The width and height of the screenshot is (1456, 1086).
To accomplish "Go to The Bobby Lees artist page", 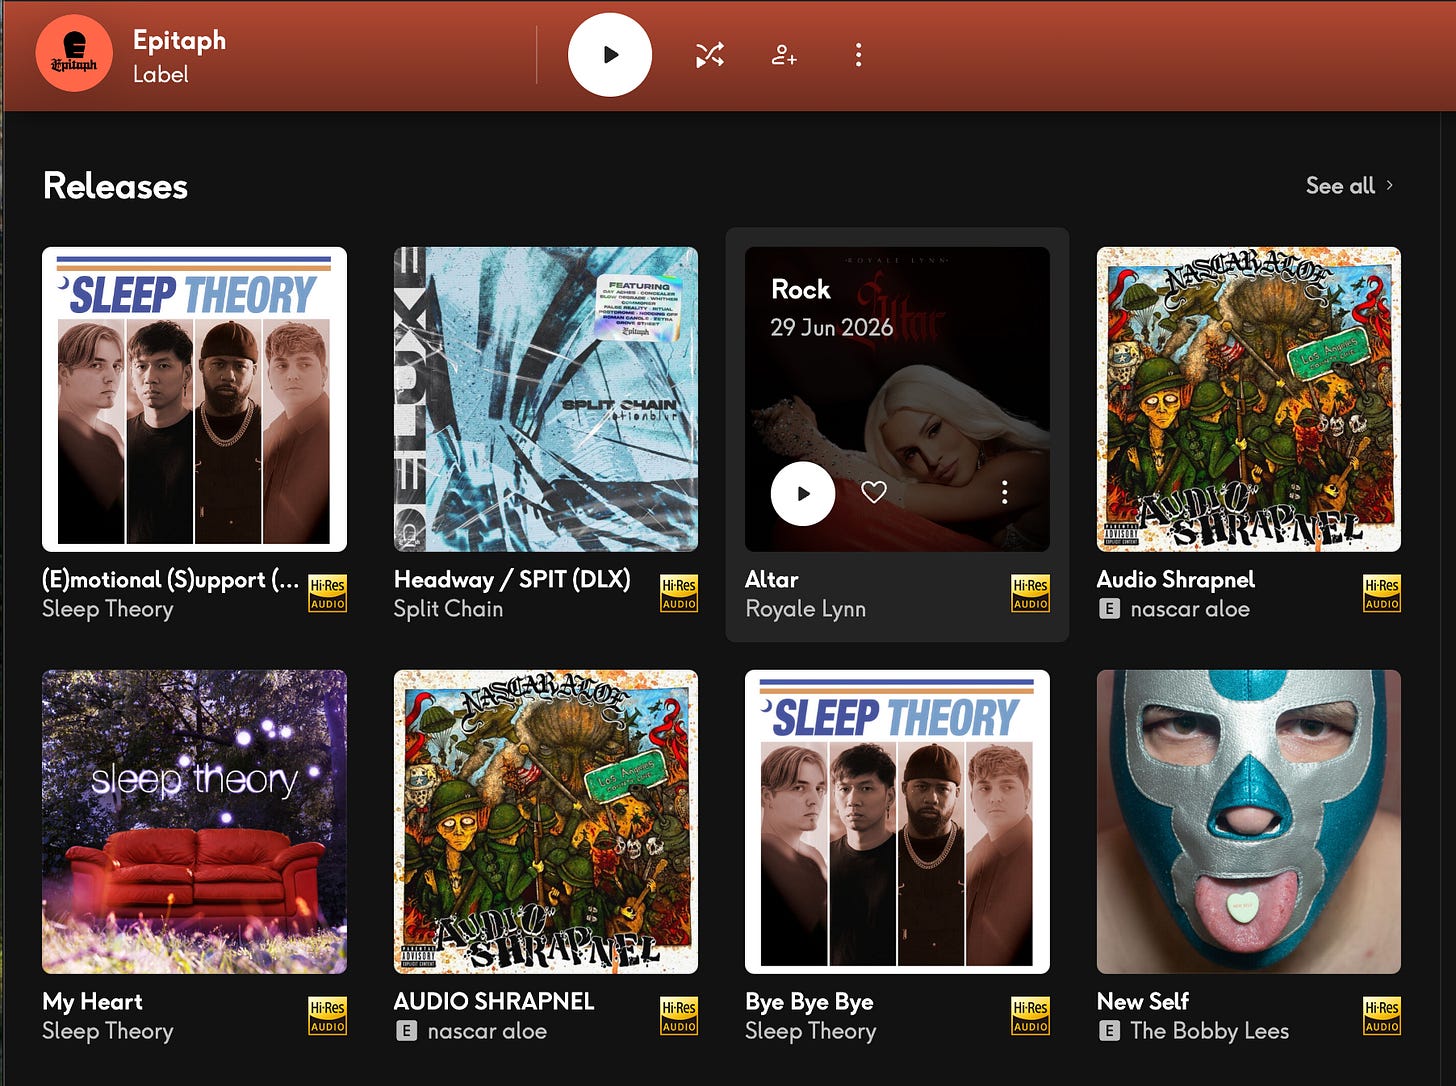I will click(1210, 1031).
